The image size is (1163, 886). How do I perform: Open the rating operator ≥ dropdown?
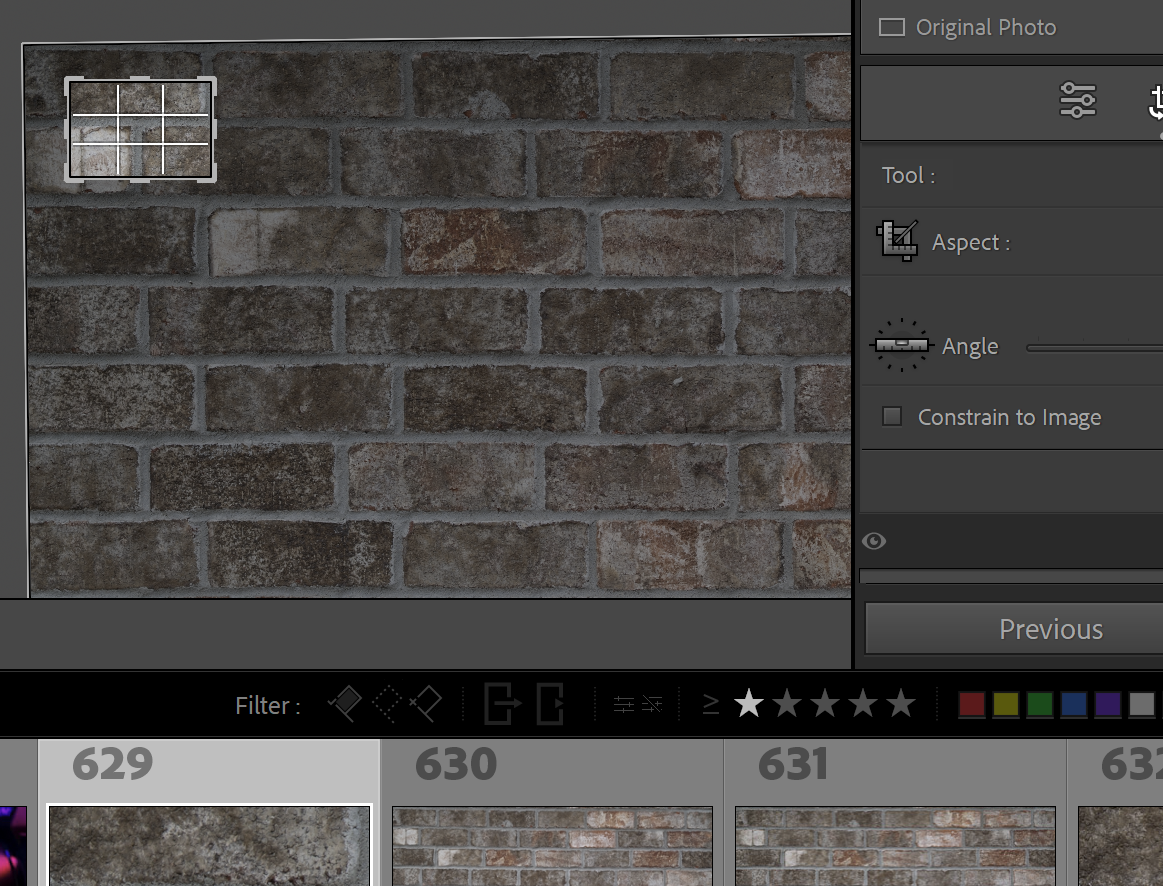[710, 705]
